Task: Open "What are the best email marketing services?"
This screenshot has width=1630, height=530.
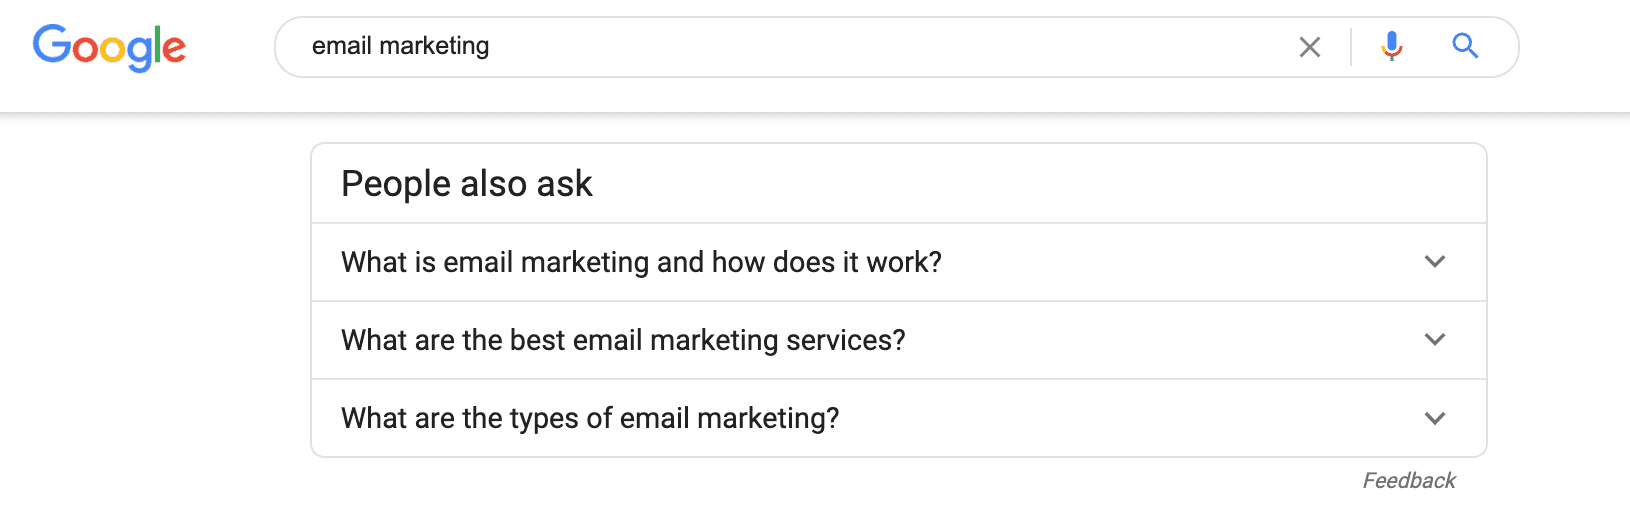Action: pyautogui.click(x=623, y=340)
